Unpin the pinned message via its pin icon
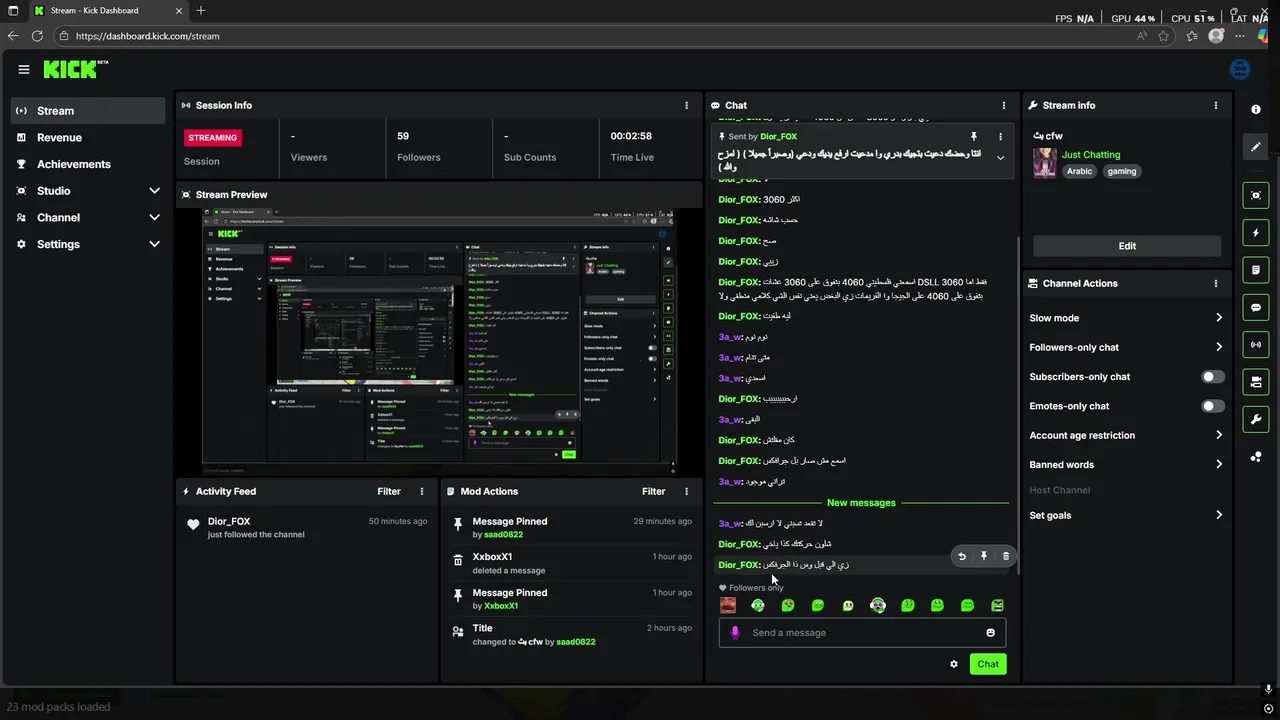1280x720 pixels. 974,136
